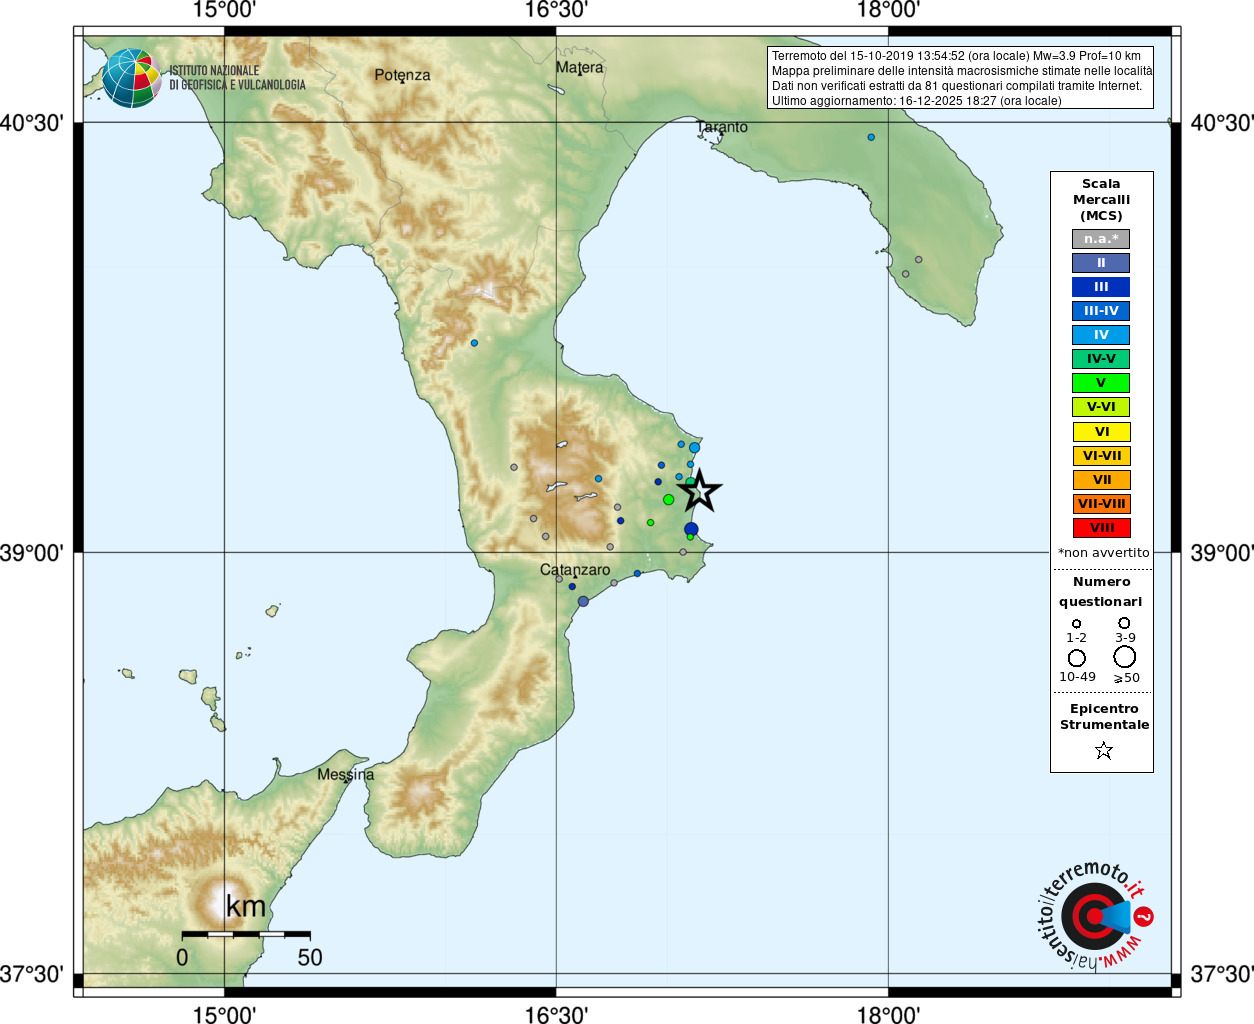Click the Potenza city label
Viewport: 1254px width, 1024px height.
[x=402, y=75]
